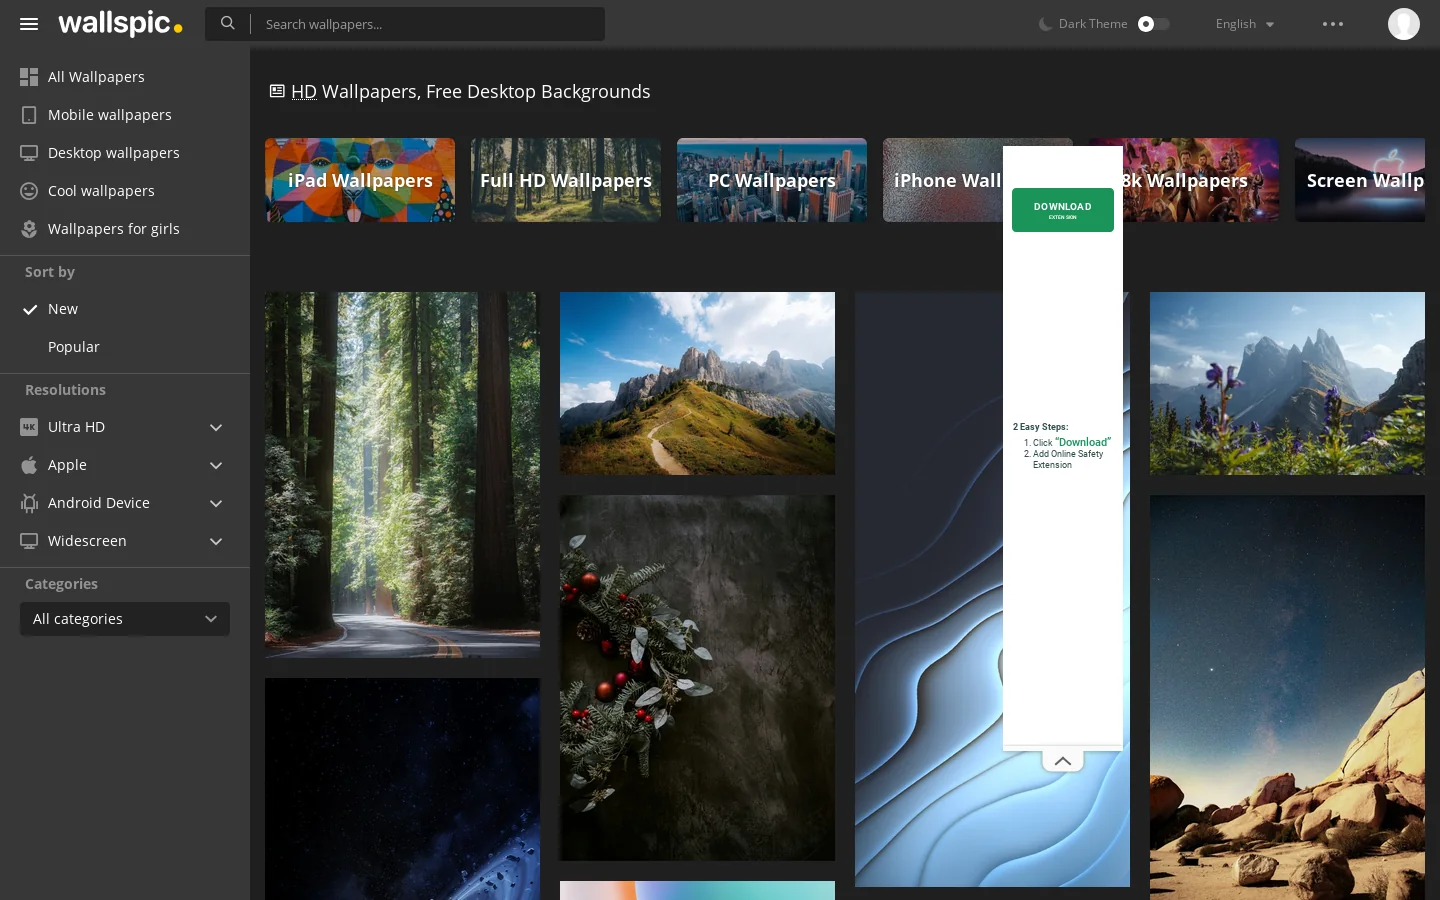Open the Christmas wreath wallpaper thumbnail
The height and width of the screenshot is (900, 1440).
(697, 678)
